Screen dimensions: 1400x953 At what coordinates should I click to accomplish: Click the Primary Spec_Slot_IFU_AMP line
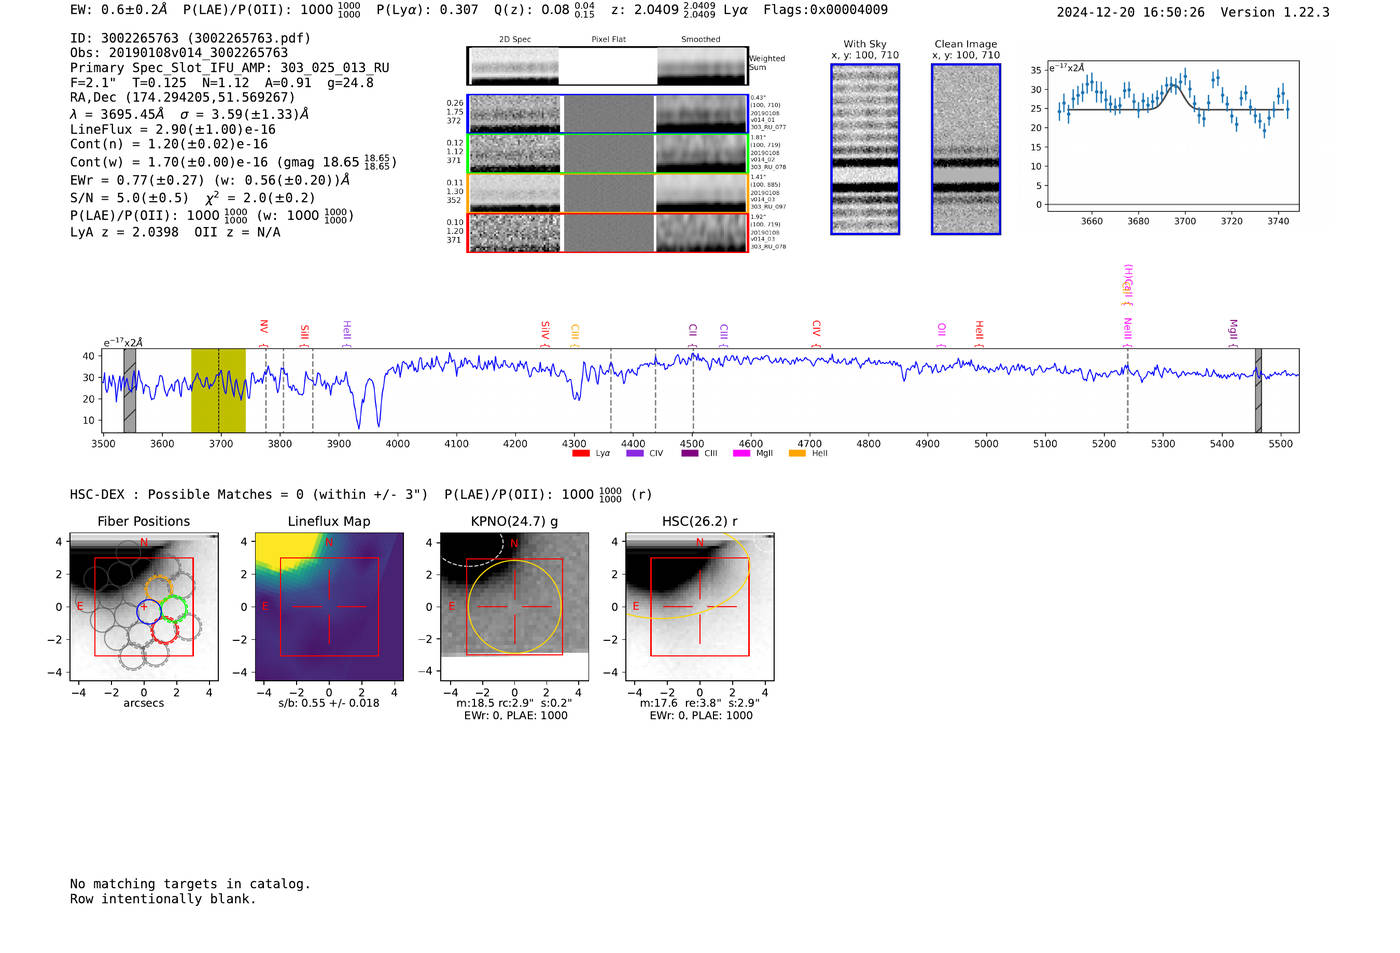(230, 68)
